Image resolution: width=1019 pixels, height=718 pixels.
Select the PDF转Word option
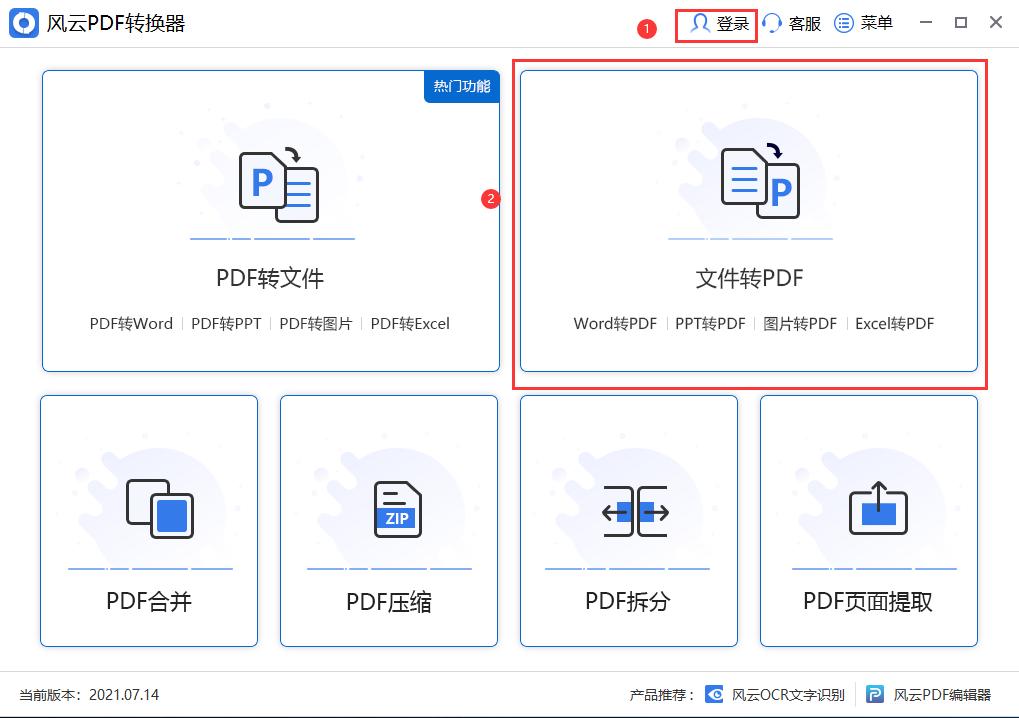[x=130, y=323]
